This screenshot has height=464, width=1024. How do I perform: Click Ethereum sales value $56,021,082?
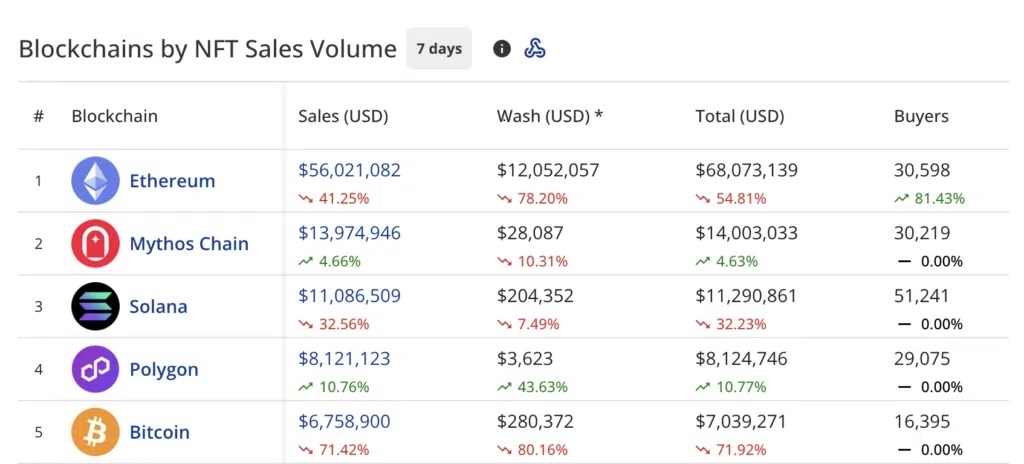pos(349,171)
